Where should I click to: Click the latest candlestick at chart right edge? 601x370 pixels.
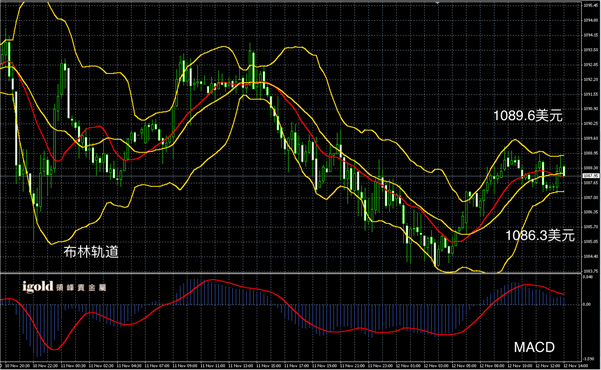[564, 171]
